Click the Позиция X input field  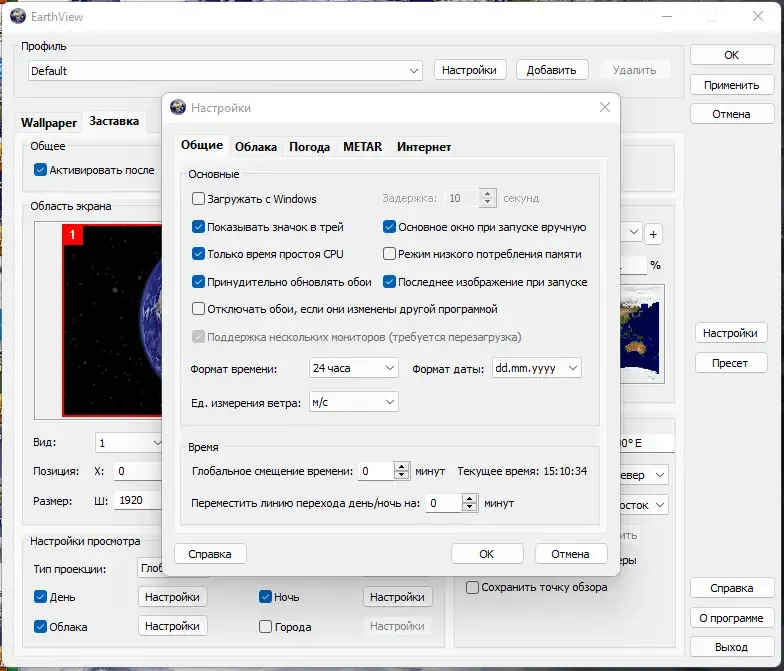click(x=138, y=471)
